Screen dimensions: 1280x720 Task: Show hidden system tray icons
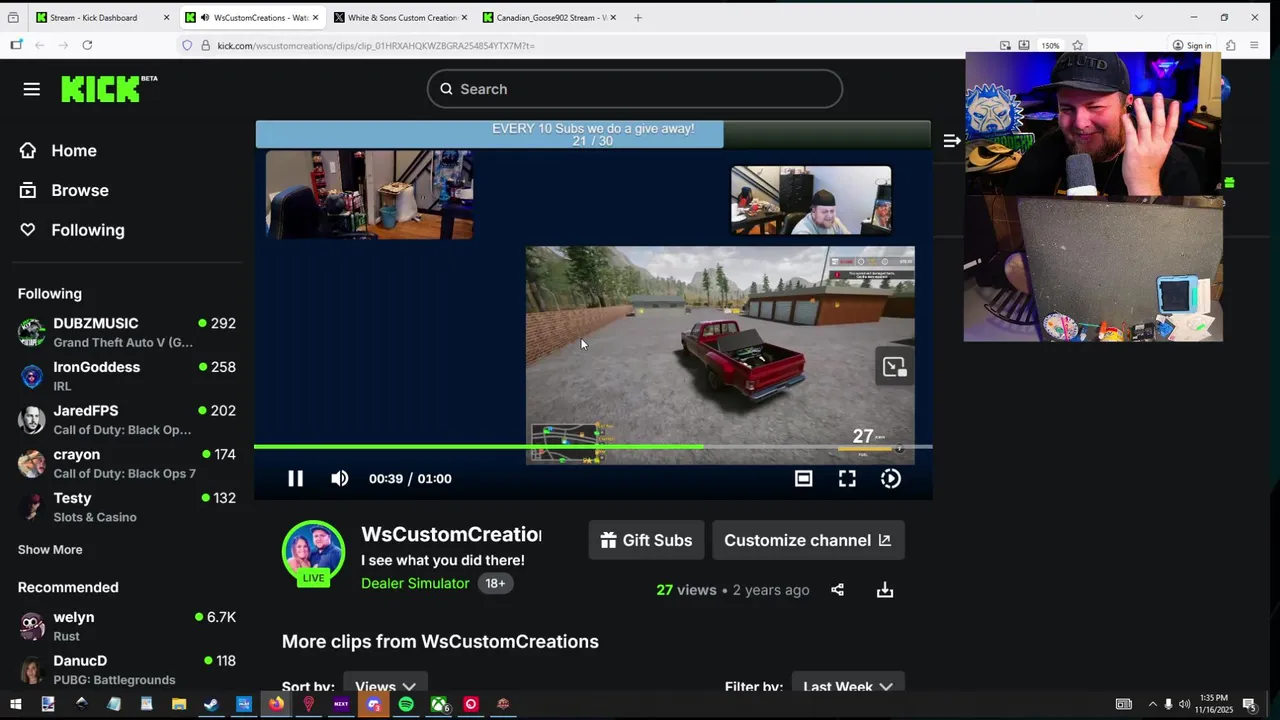click(x=1152, y=704)
